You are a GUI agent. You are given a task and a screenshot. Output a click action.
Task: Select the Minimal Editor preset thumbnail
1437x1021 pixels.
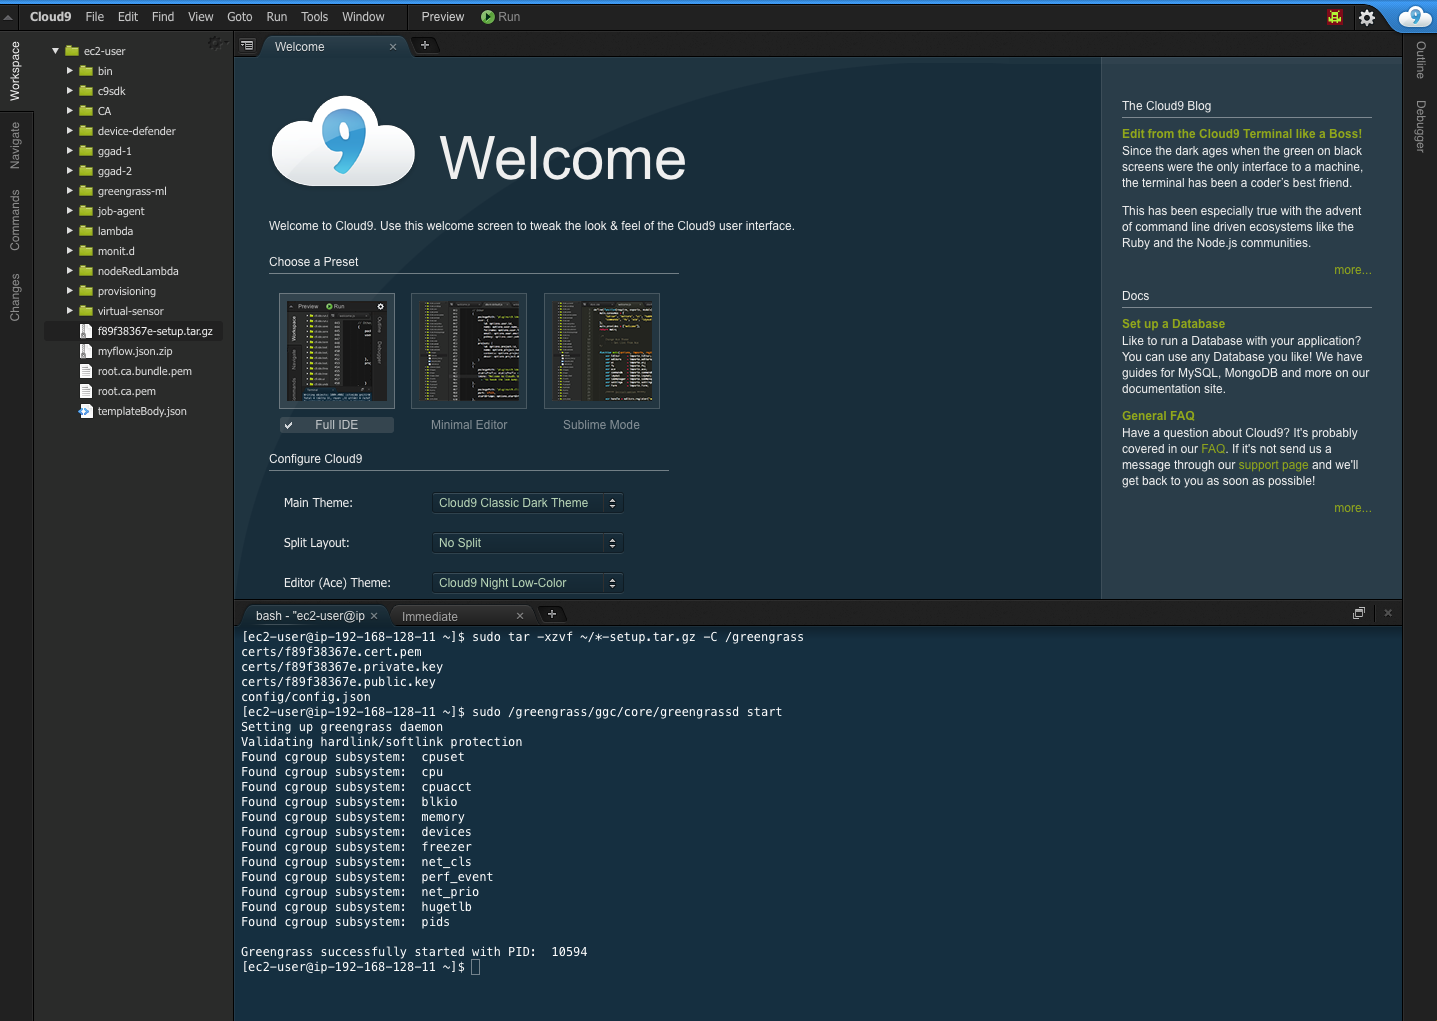(x=469, y=351)
